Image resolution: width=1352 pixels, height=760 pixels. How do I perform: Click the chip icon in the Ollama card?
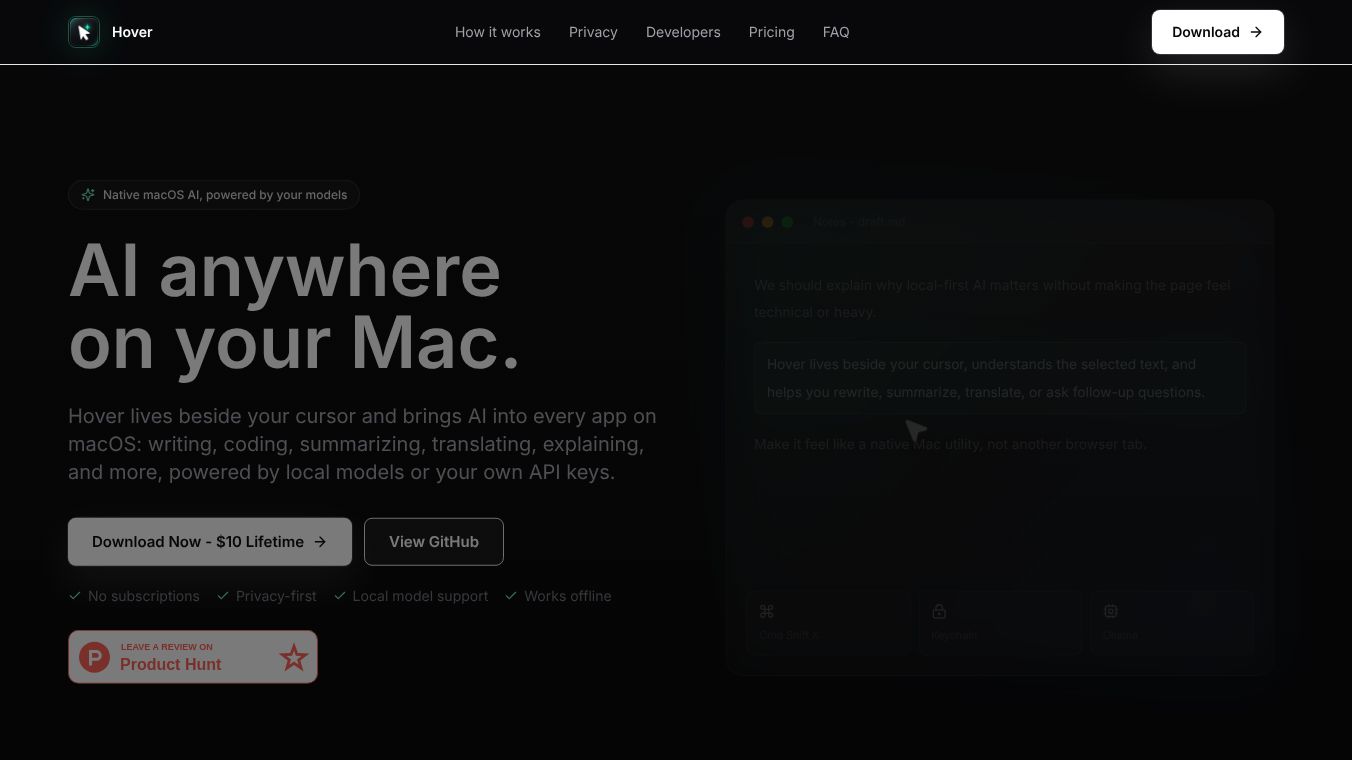pyautogui.click(x=1111, y=611)
